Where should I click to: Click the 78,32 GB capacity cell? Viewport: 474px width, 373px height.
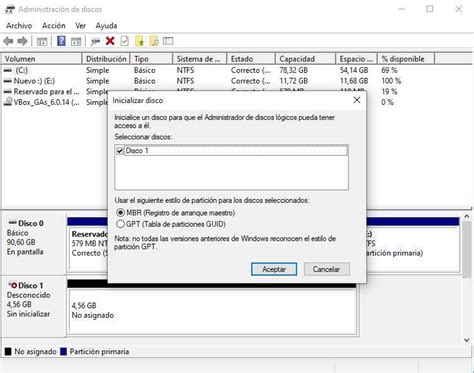click(293, 70)
